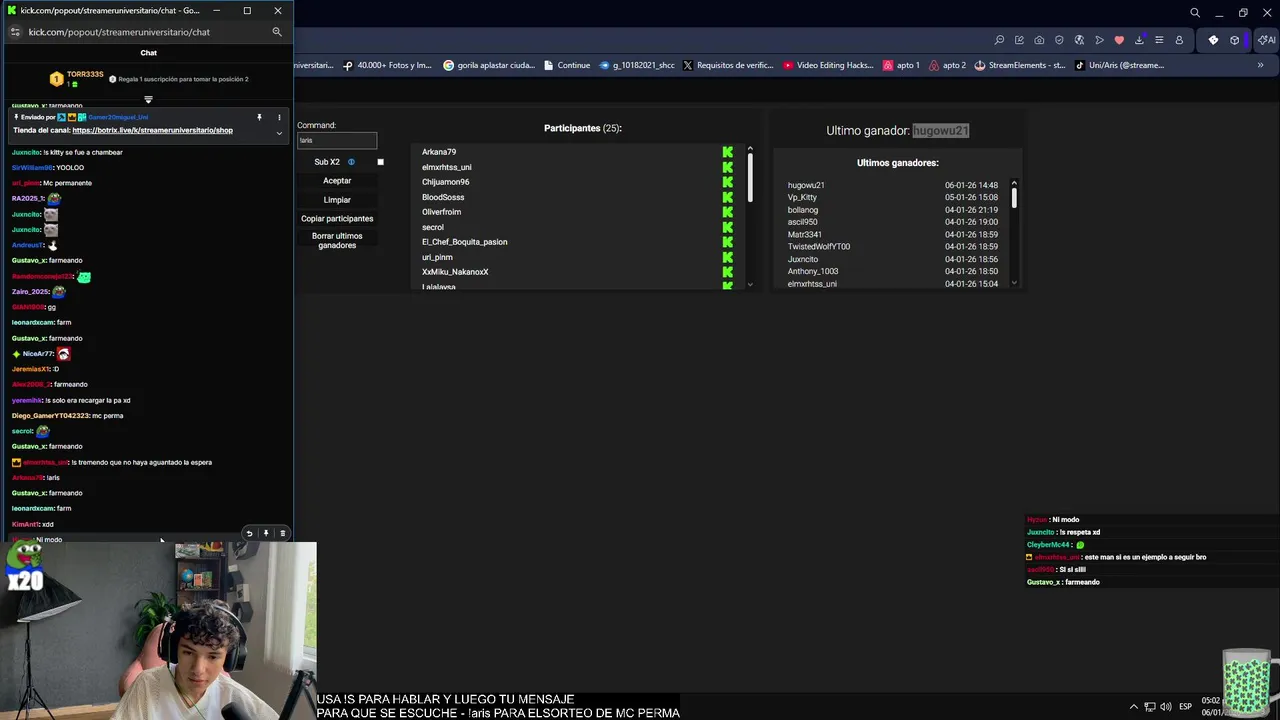Click the participants list scroll up arrow
This screenshot has width=1280, height=720.
coord(750,150)
